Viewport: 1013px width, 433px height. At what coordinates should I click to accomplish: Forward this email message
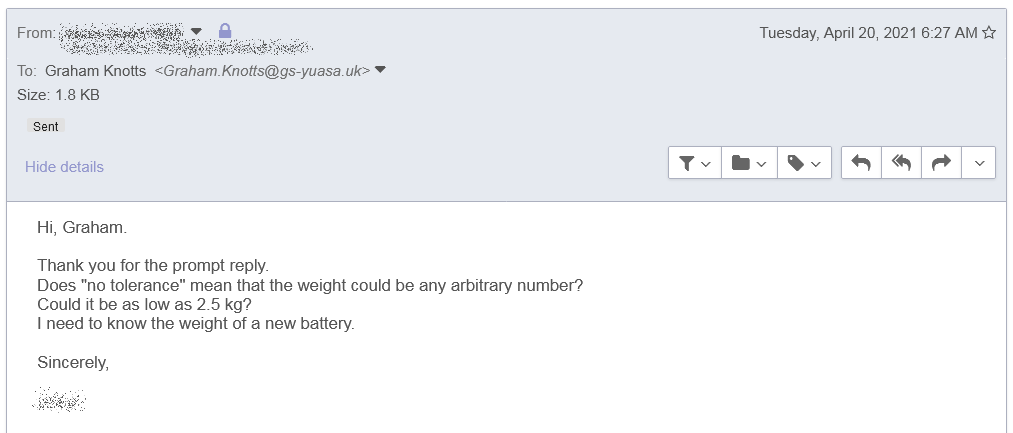pyautogui.click(x=940, y=163)
